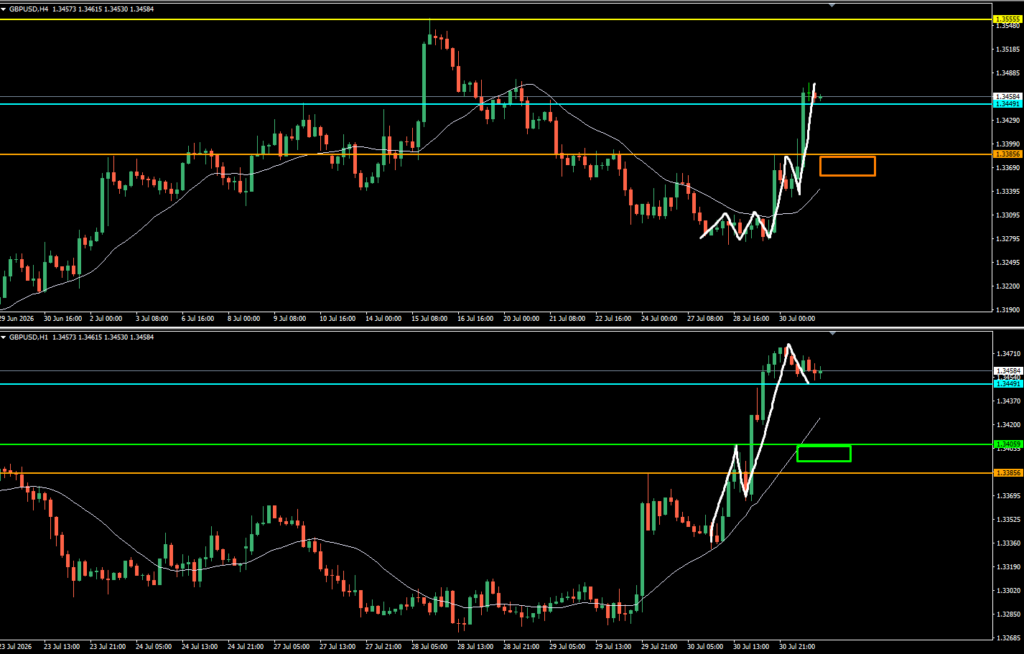Click the 1.35185 price scale value

click(1008, 49)
